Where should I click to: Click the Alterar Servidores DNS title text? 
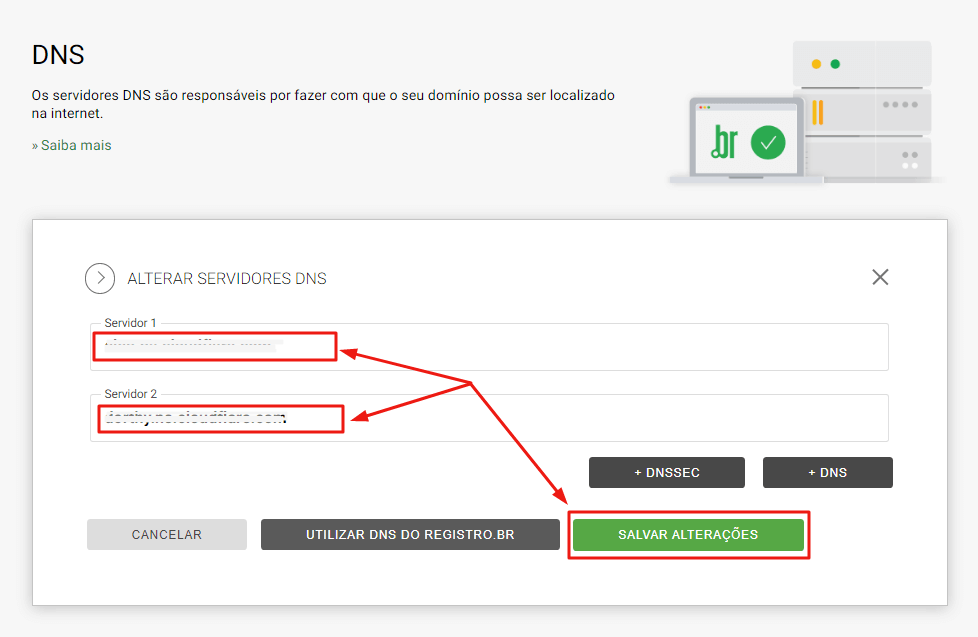pos(227,279)
